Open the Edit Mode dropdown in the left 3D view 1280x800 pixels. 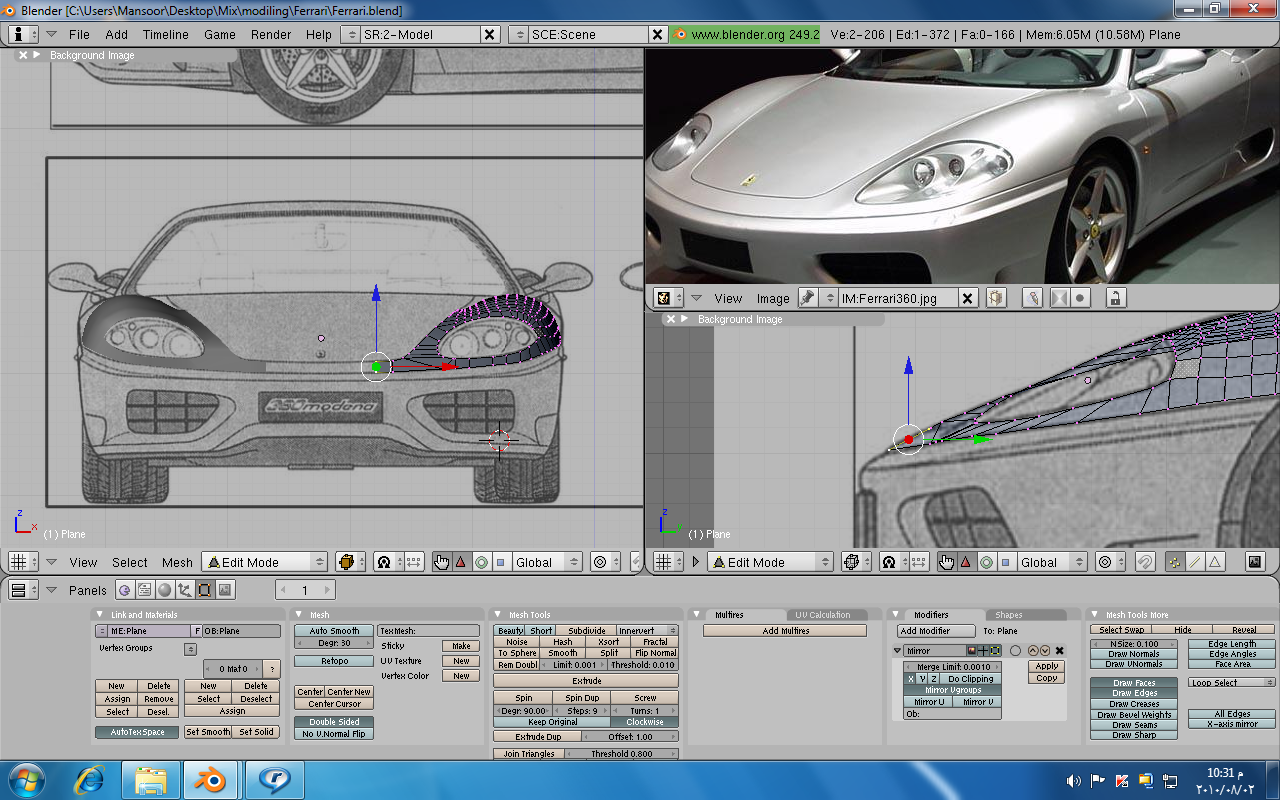point(264,562)
